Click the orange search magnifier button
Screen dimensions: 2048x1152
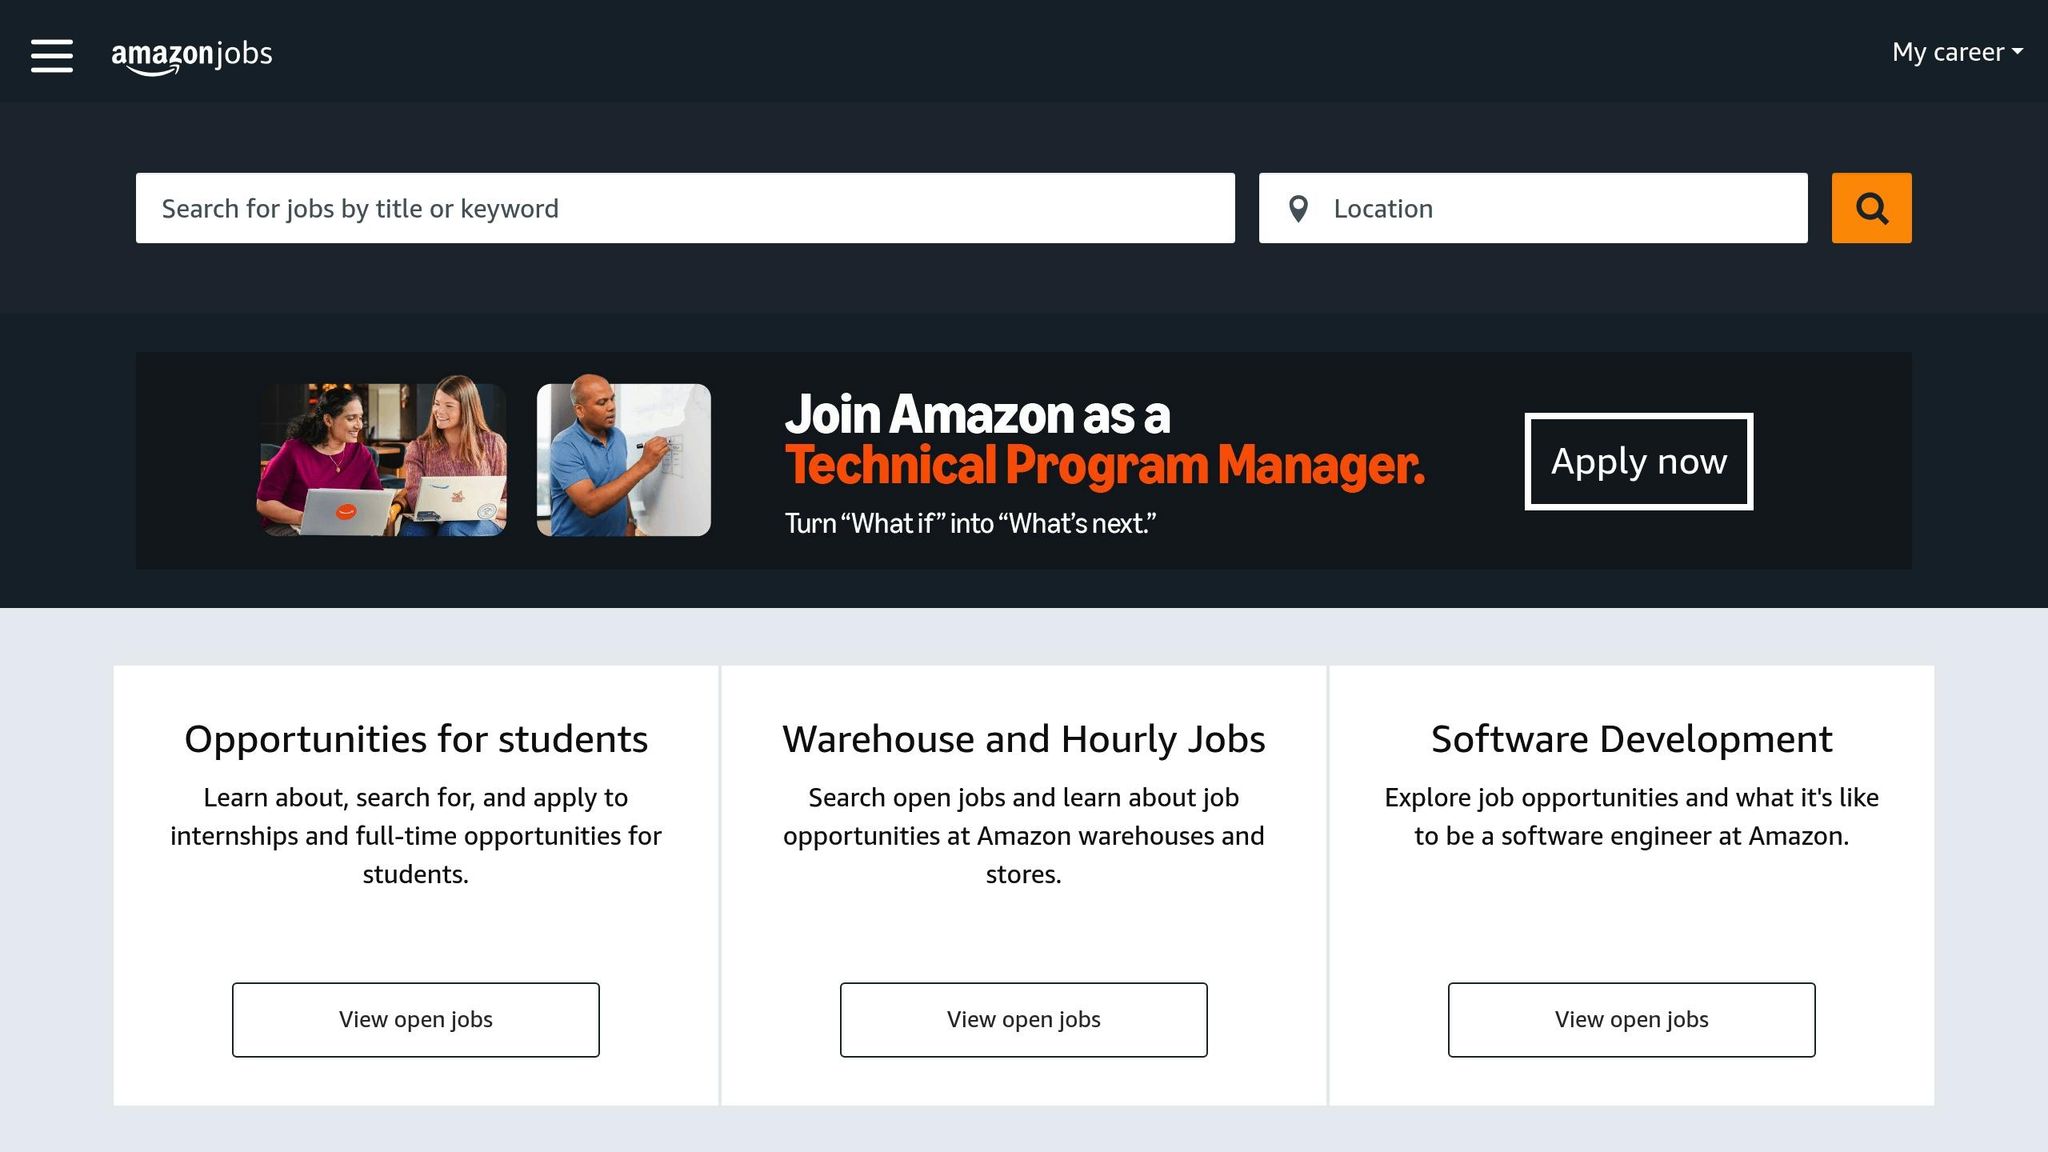[x=1871, y=208]
